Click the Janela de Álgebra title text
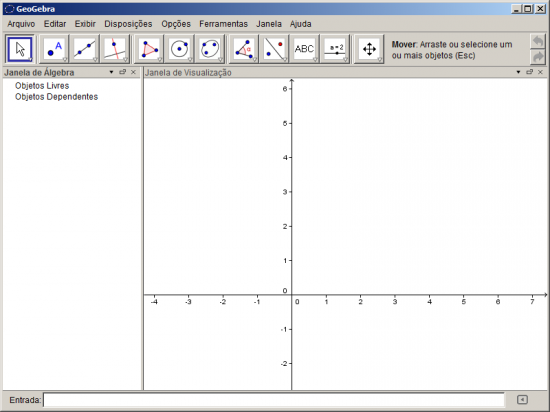The height and width of the screenshot is (412, 550). [39, 73]
